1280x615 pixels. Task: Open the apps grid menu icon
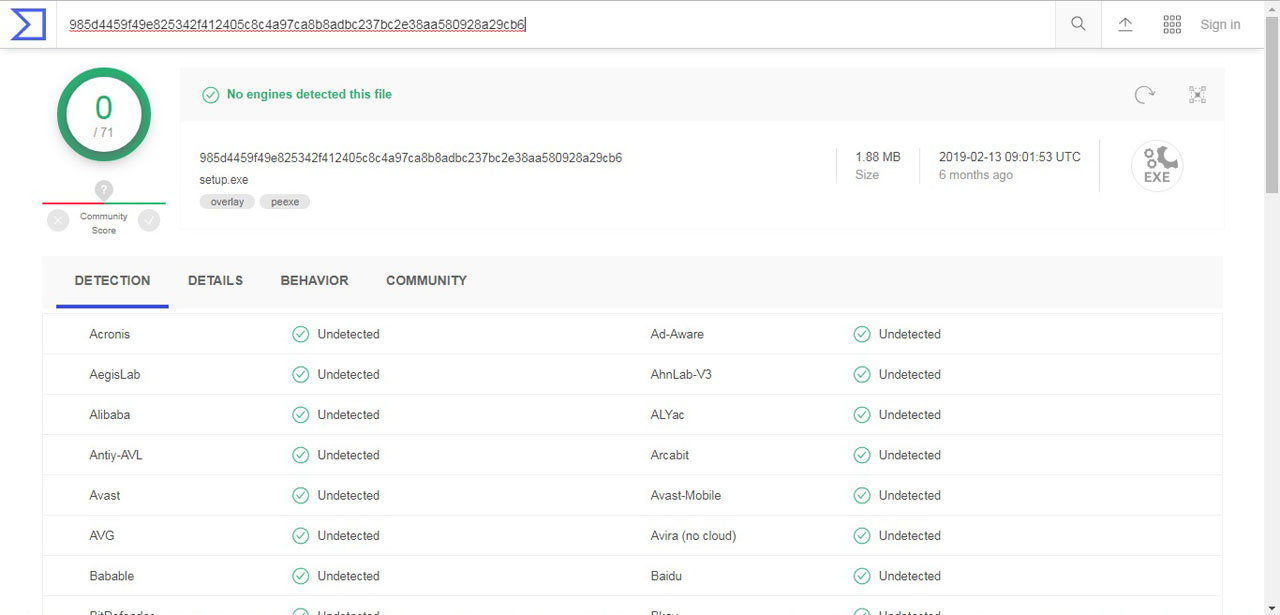tap(1172, 24)
